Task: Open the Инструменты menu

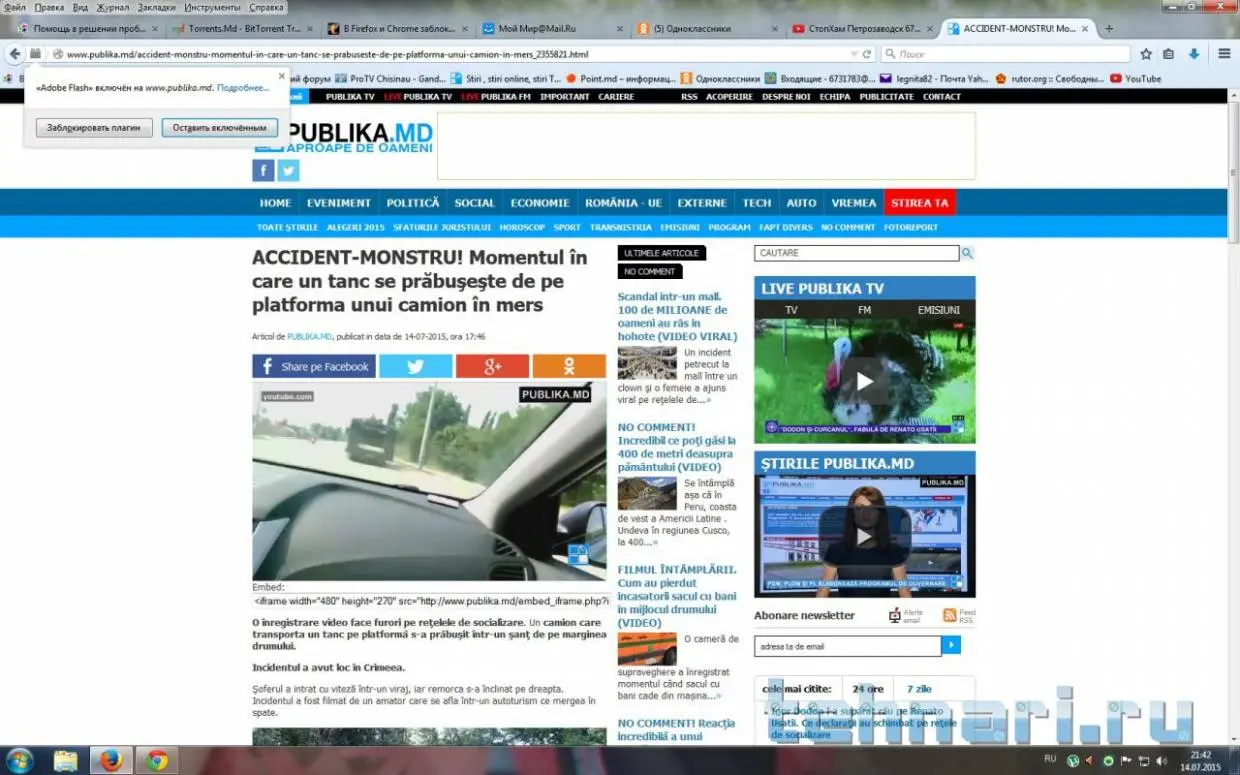Action: tap(213, 7)
